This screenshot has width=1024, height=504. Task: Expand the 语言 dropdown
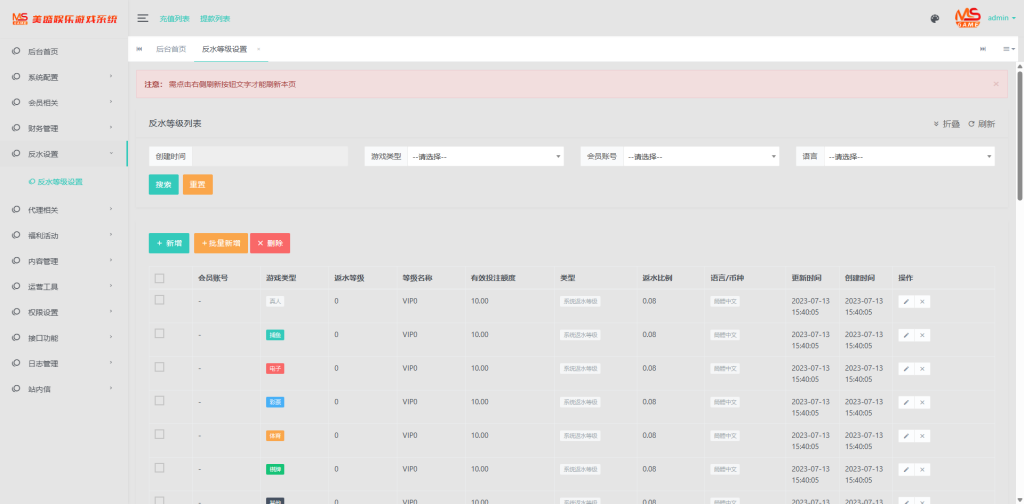pos(908,156)
